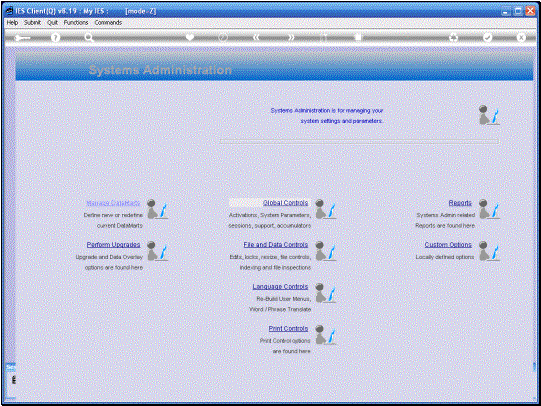Open the Commands menu
The height and width of the screenshot is (406, 541).
click(108, 22)
